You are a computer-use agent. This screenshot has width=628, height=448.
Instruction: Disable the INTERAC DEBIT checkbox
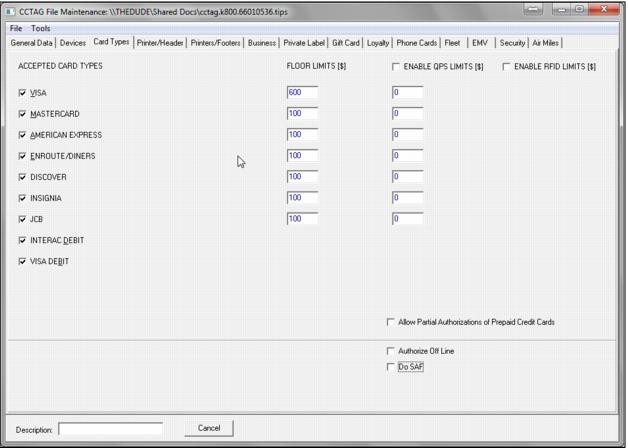coord(23,240)
